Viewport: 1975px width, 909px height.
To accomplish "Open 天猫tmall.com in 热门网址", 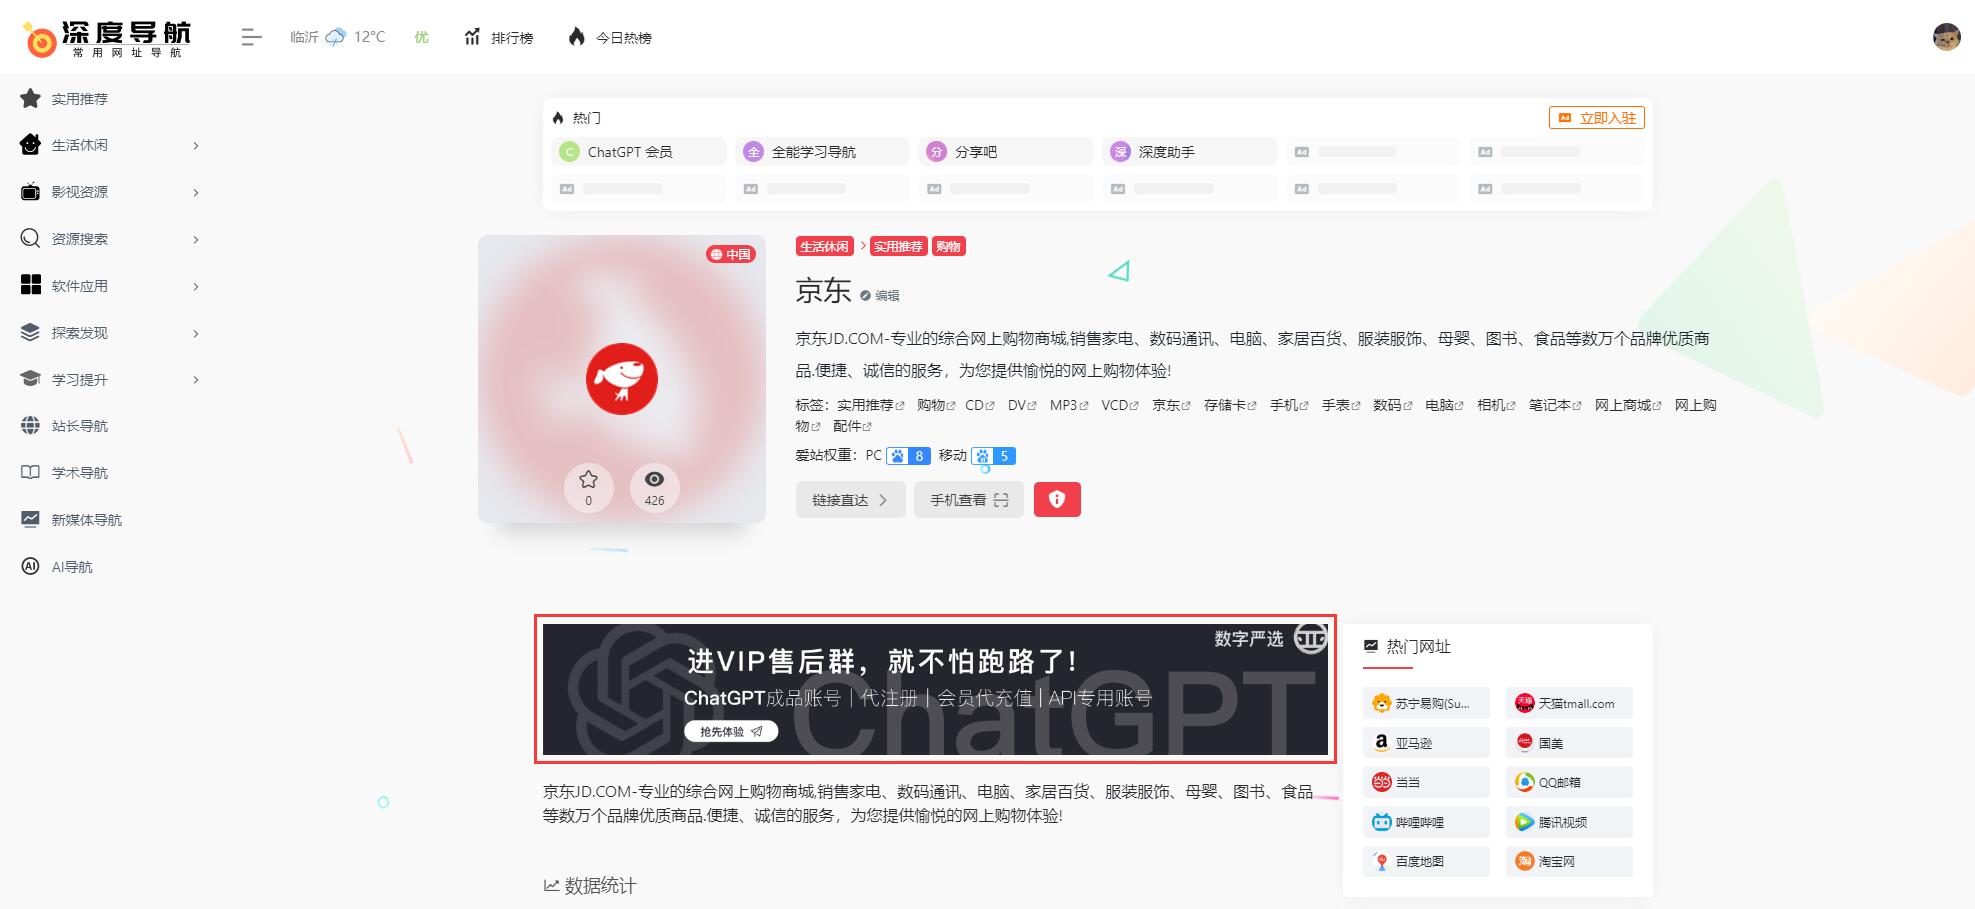I will [1569, 703].
